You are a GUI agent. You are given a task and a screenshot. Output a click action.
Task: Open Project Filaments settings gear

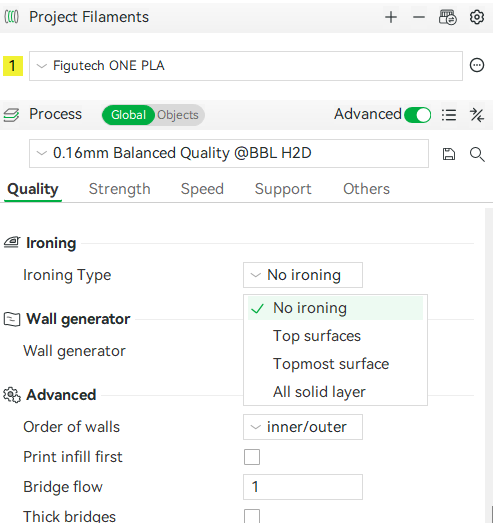point(477,17)
